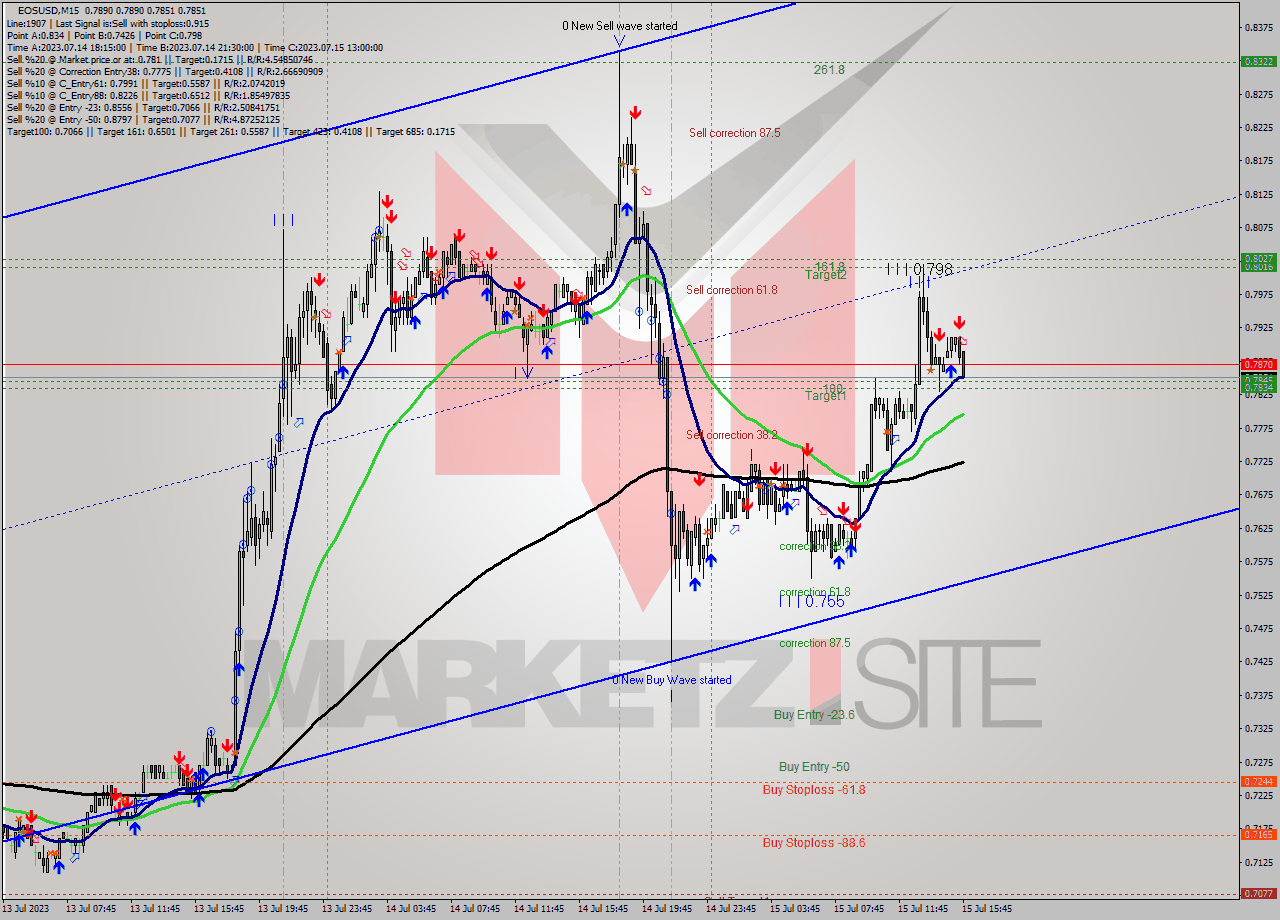The width and height of the screenshot is (1280, 920).
Task: Click the 0.8175 value on price axis
Action: point(1259,161)
